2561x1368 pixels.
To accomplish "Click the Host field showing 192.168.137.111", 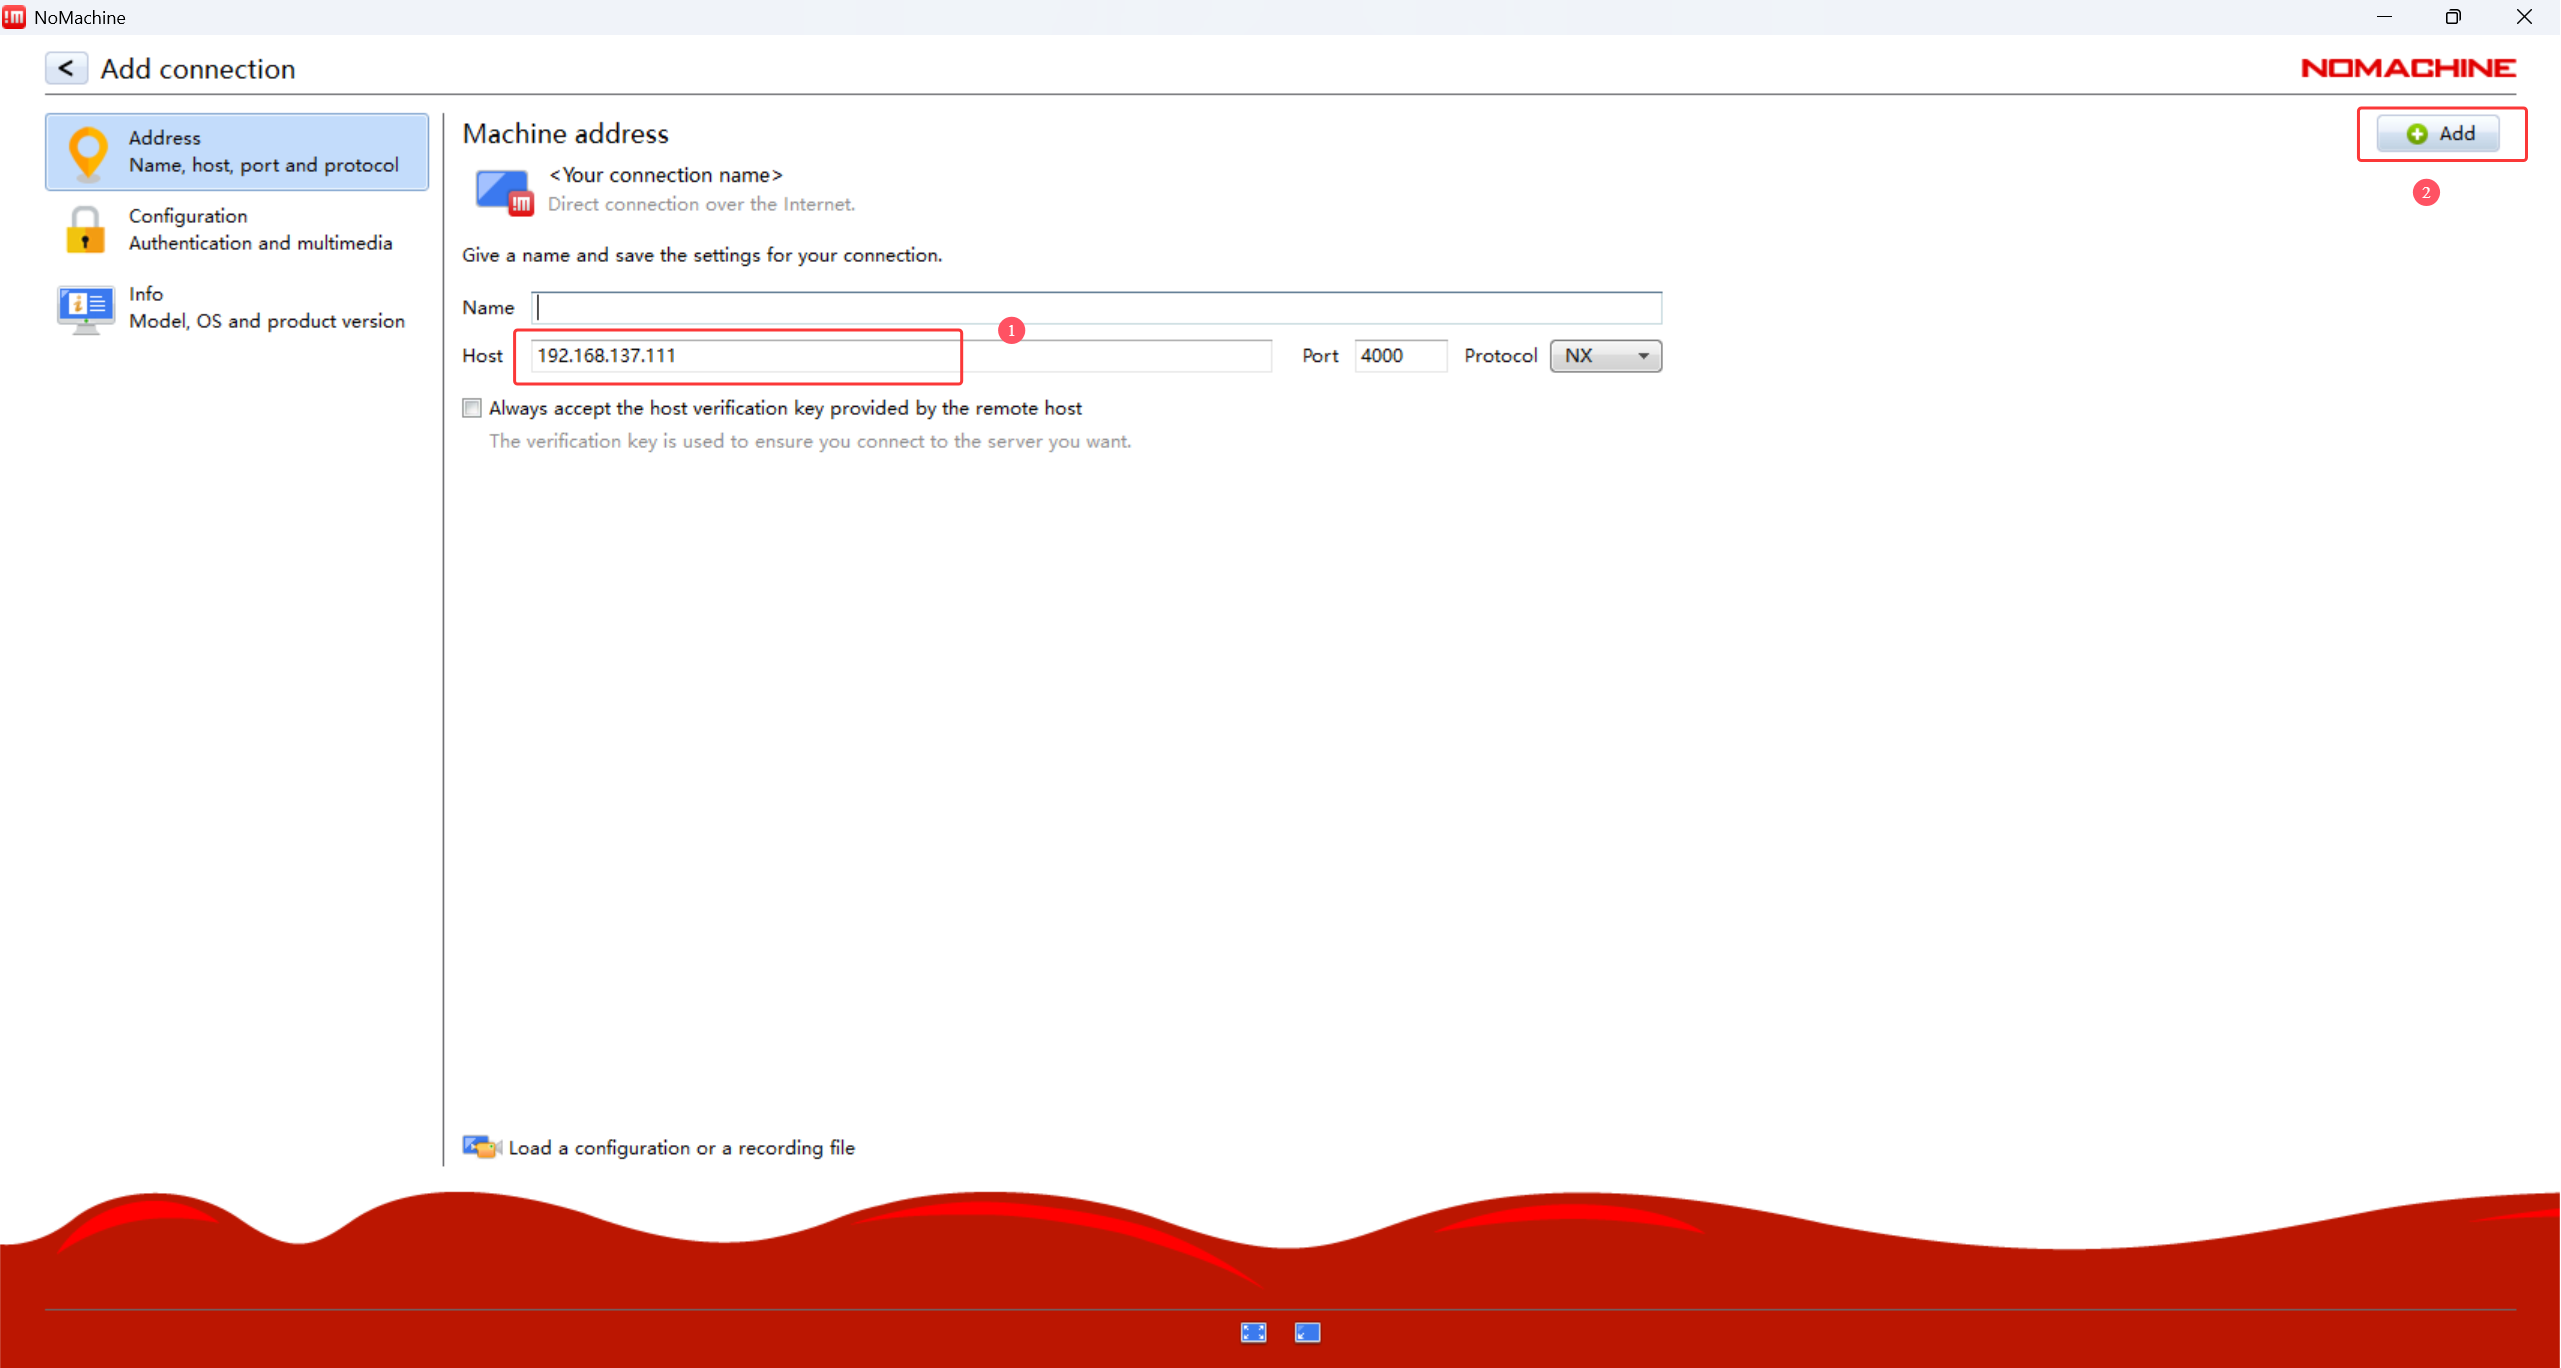I will click(900, 356).
